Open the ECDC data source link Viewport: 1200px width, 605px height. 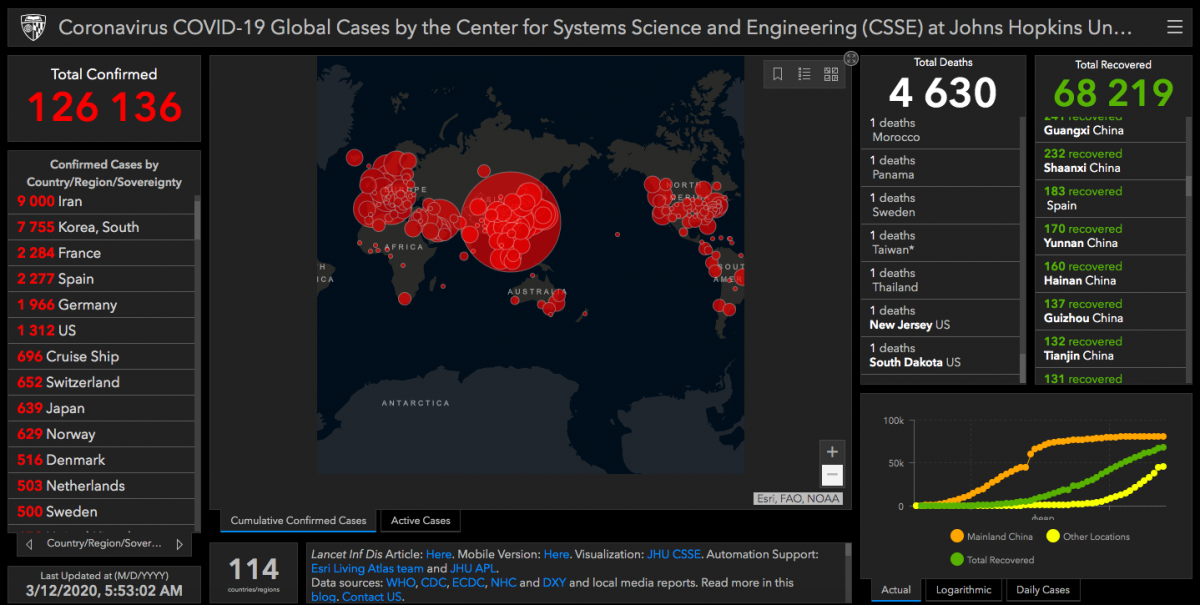468,582
